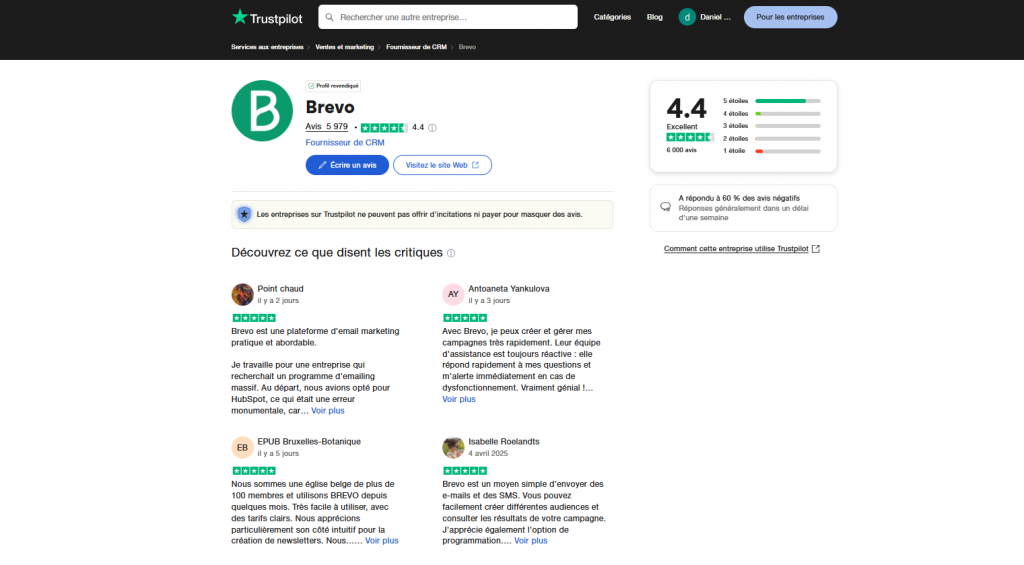Click external link icon in Visitez le site
The image size is (1024, 565).
475,165
